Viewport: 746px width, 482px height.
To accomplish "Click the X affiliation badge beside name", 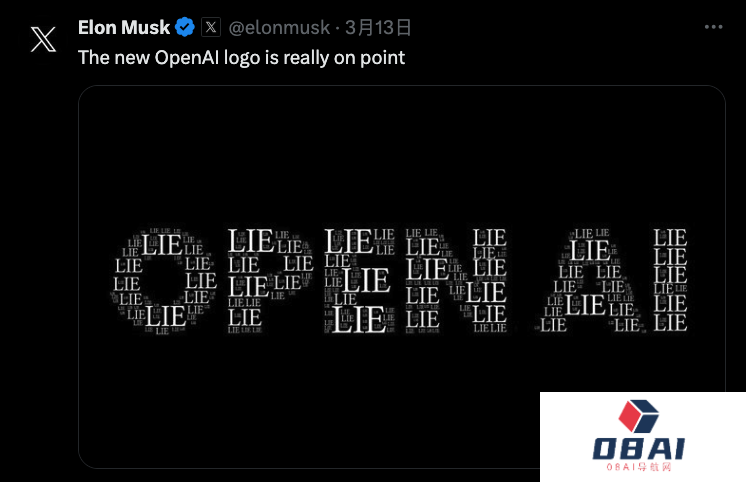I will [211, 27].
